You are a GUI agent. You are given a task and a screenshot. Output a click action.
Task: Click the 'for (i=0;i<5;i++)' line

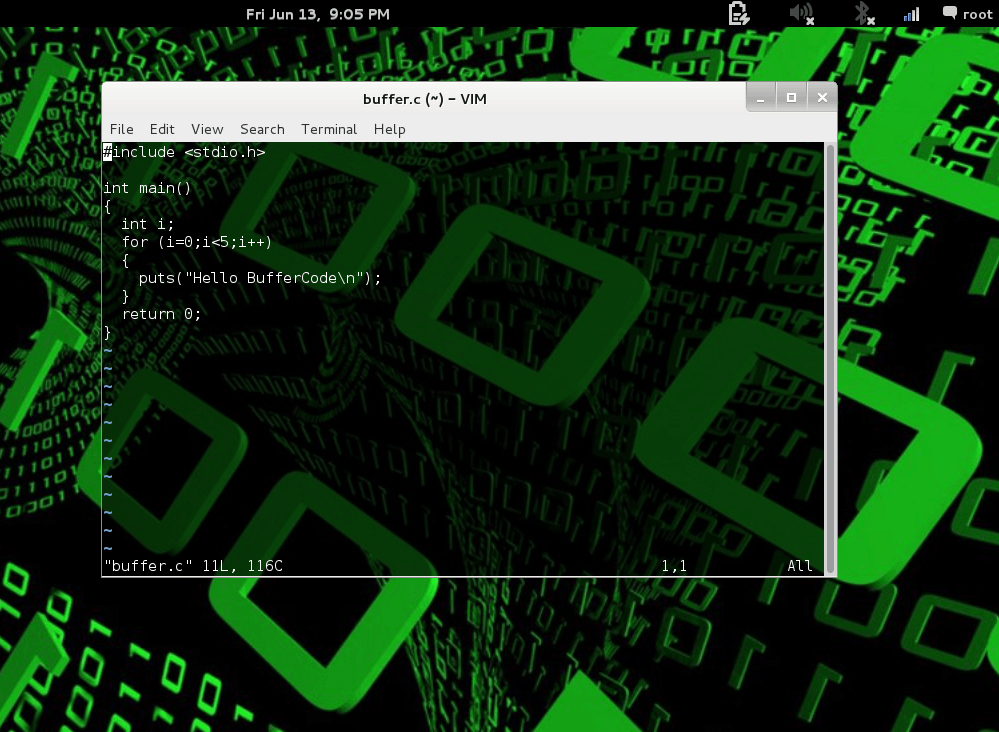(197, 242)
